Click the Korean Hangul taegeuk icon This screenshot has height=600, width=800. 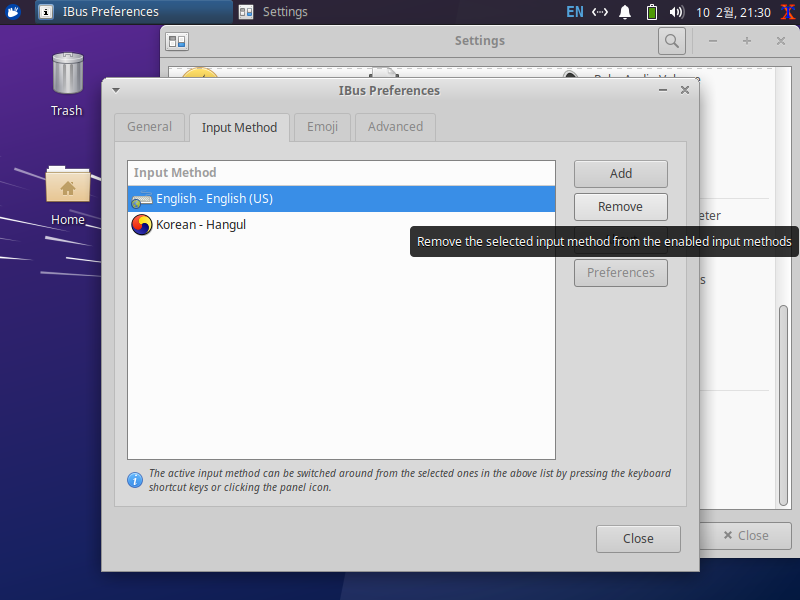[141, 224]
